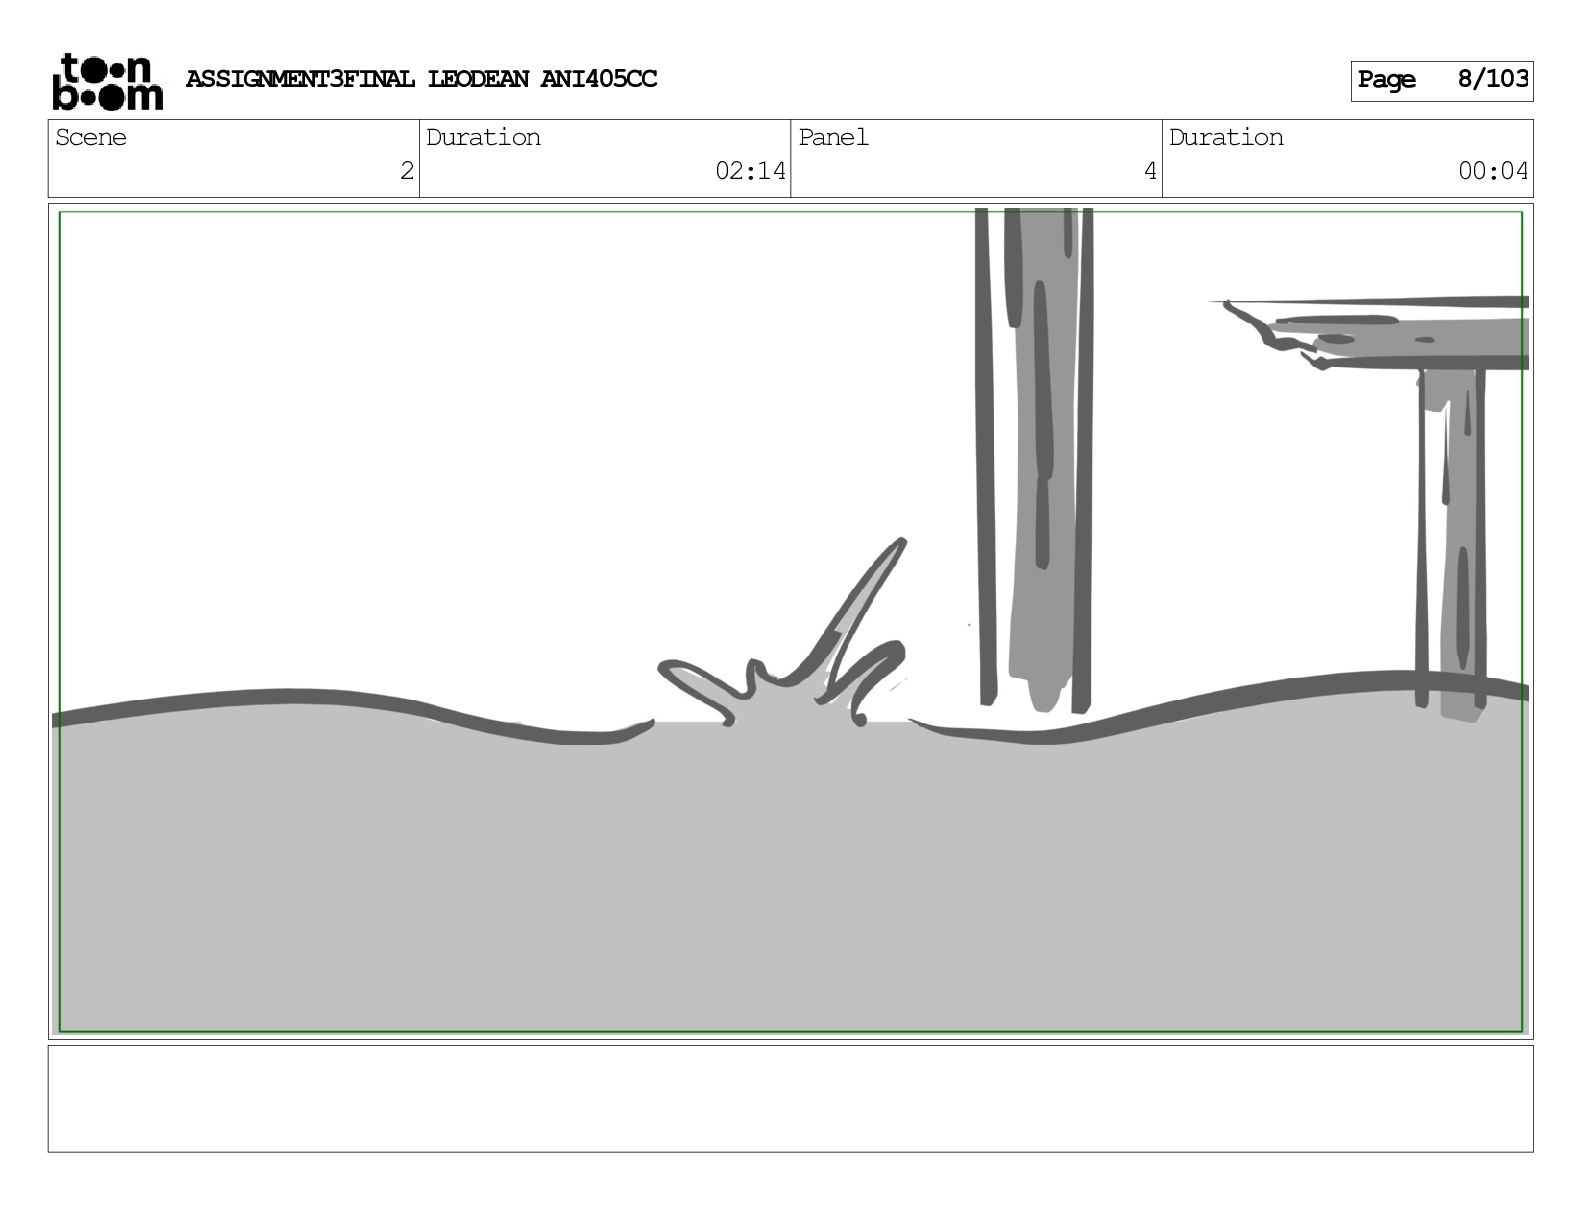
Task: Click the Panel label
Action: 833,137
